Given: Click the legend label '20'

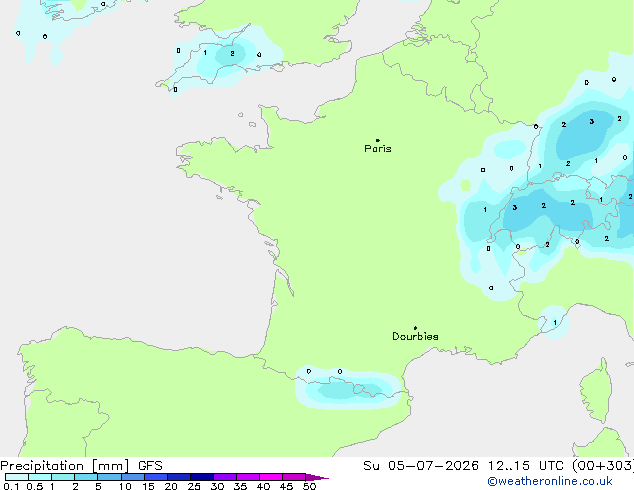Looking at the screenshot, I should (171, 486).
